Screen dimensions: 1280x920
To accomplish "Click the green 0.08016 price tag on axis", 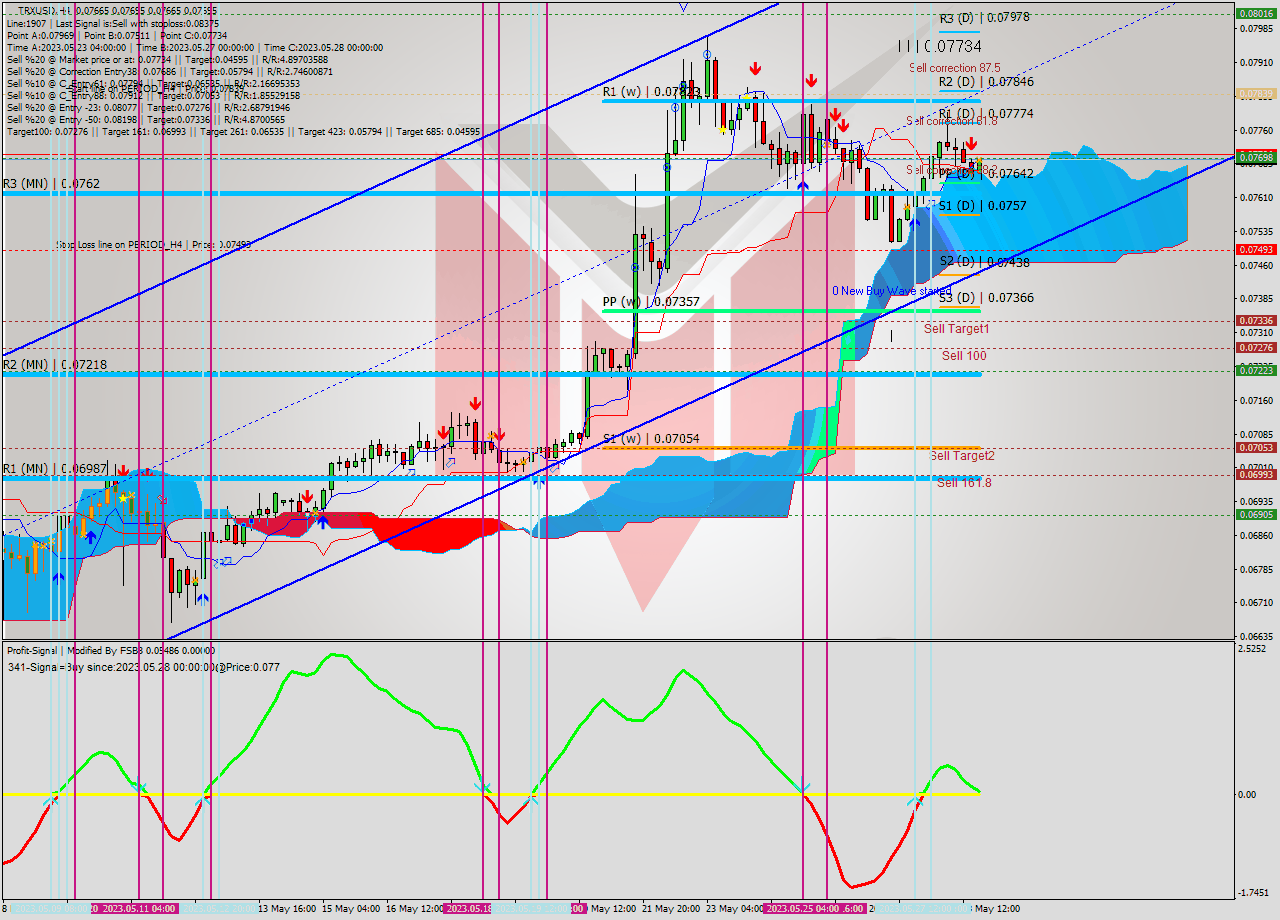I will [1255, 14].
